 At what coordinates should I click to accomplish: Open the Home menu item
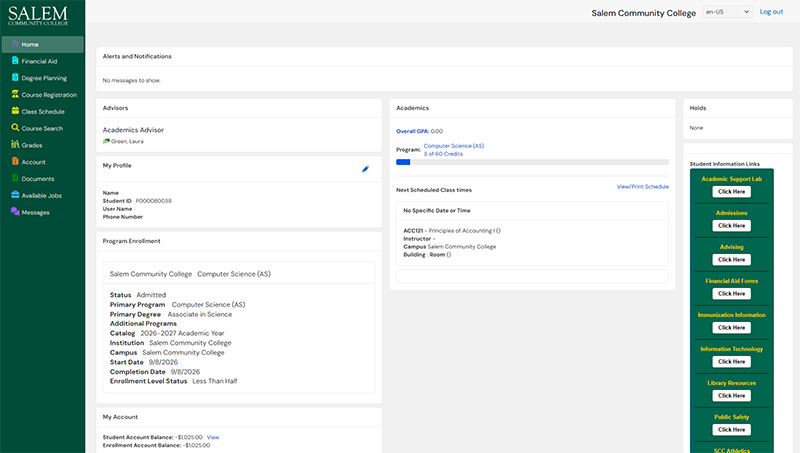[x=42, y=44]
